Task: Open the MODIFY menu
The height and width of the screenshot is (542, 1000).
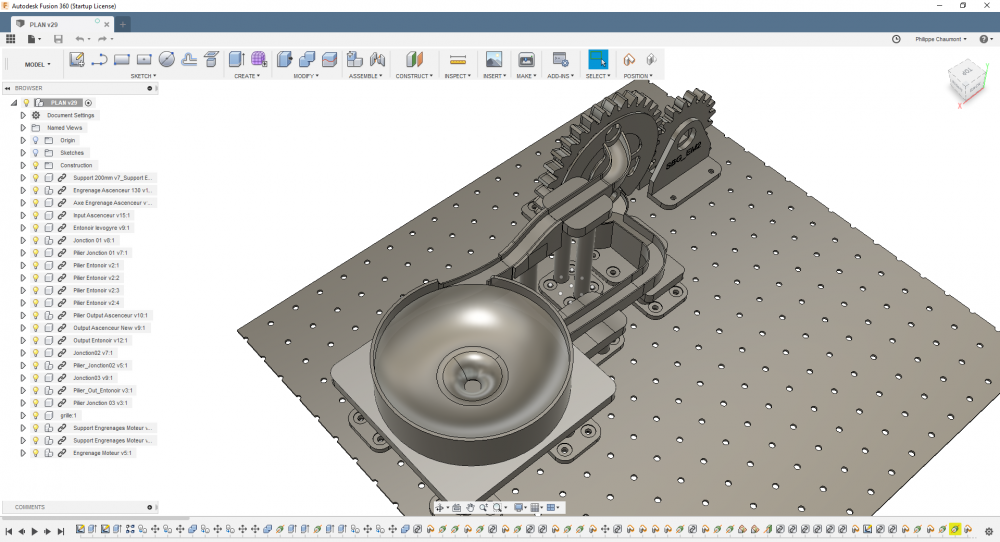Action: (x=306, y=76)
